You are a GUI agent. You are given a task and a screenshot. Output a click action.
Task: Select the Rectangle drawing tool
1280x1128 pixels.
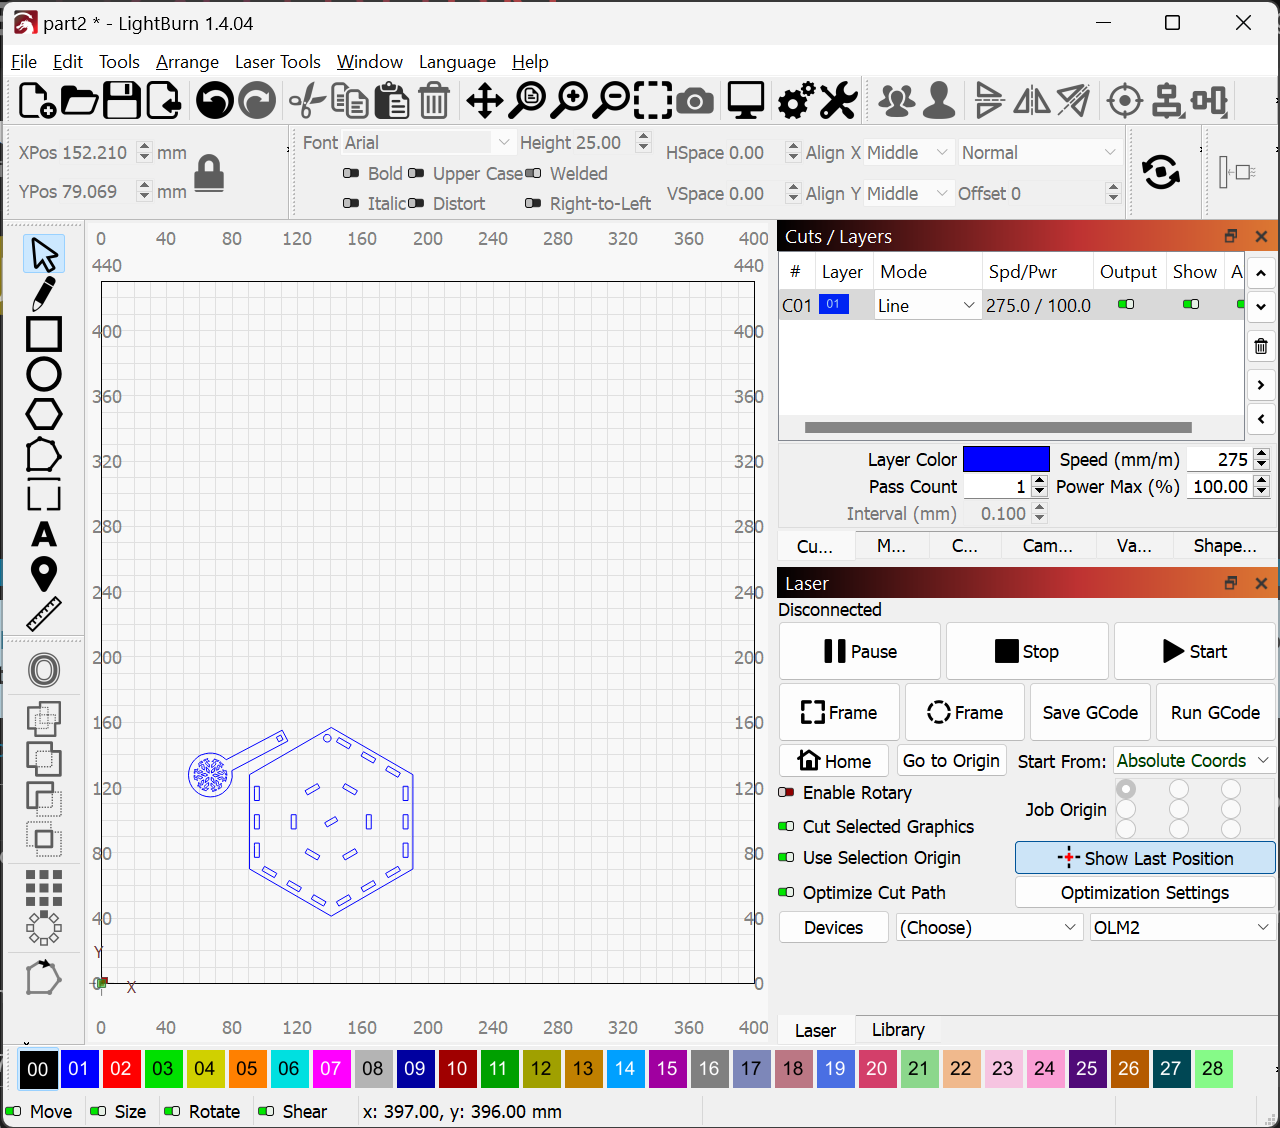point(44,334)
